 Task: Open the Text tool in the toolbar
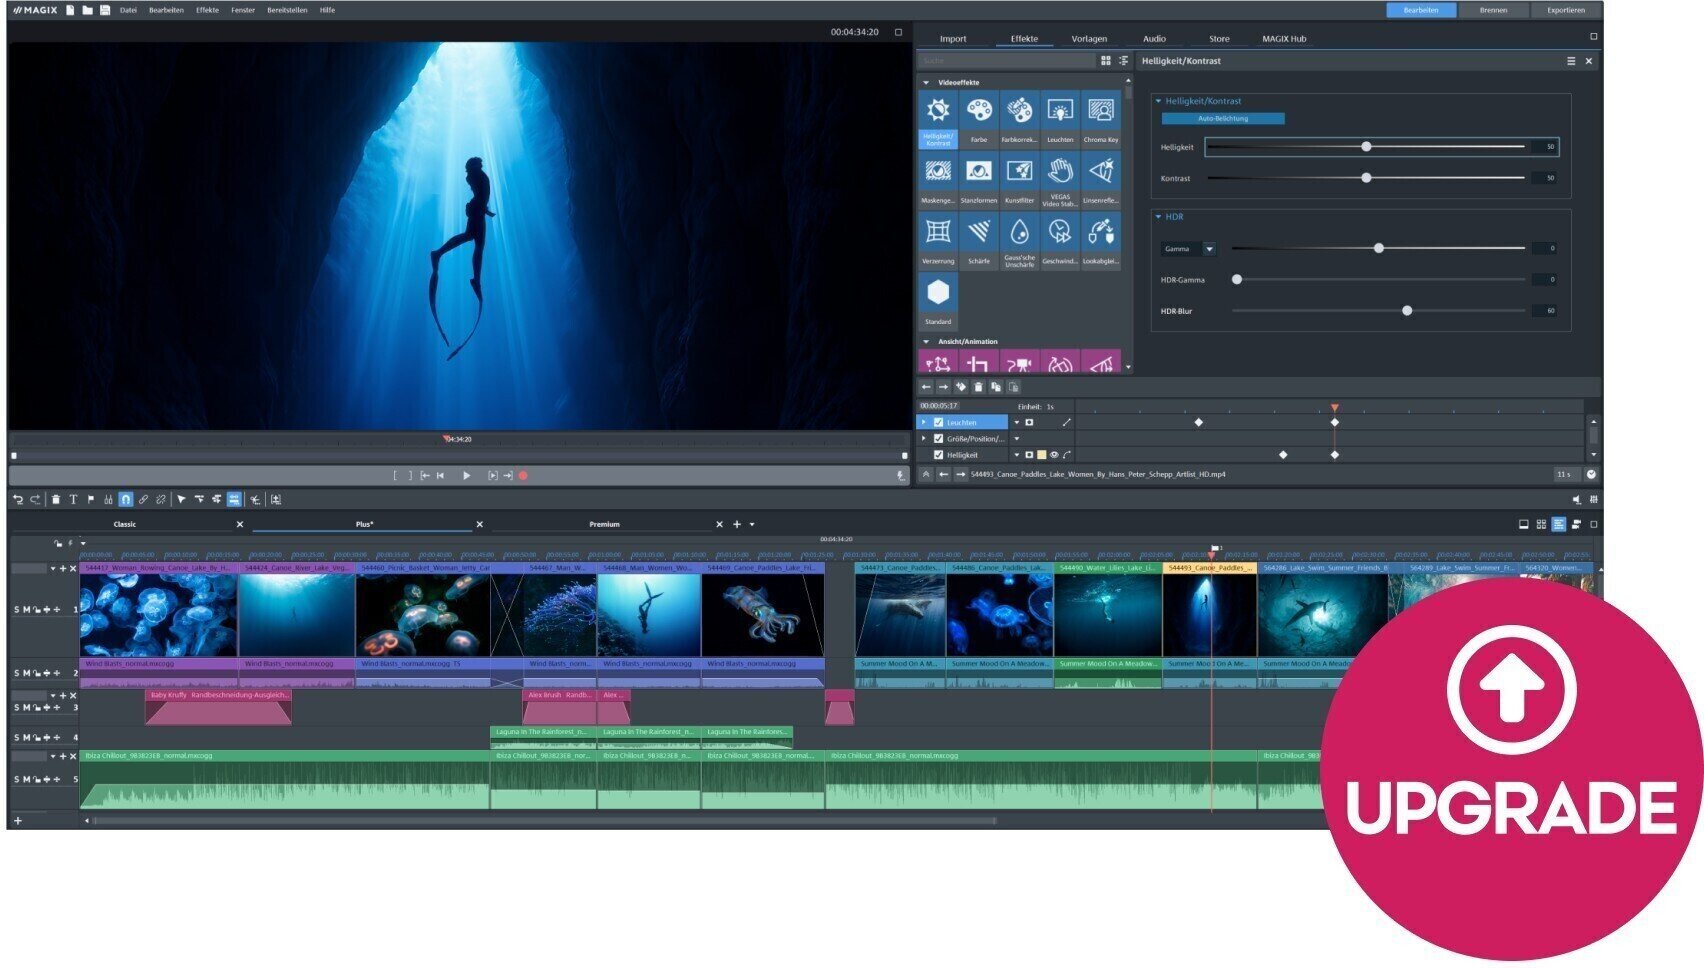(74, 499)
